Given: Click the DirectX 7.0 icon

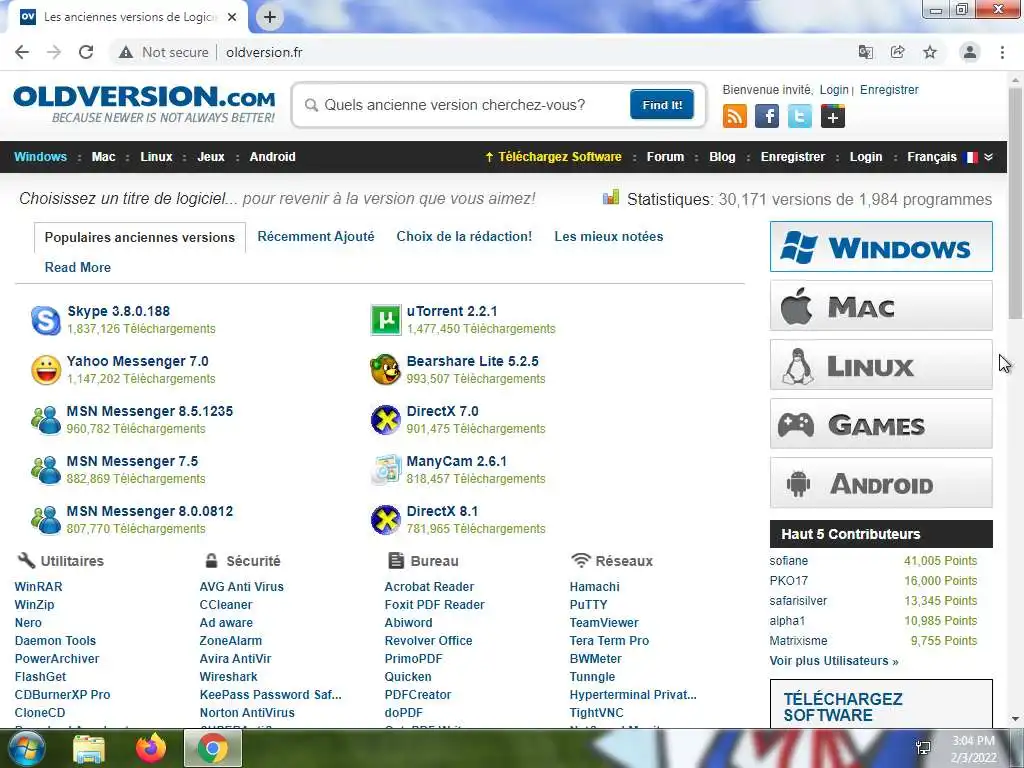Looking at the screenshot, I should [385, 420].
